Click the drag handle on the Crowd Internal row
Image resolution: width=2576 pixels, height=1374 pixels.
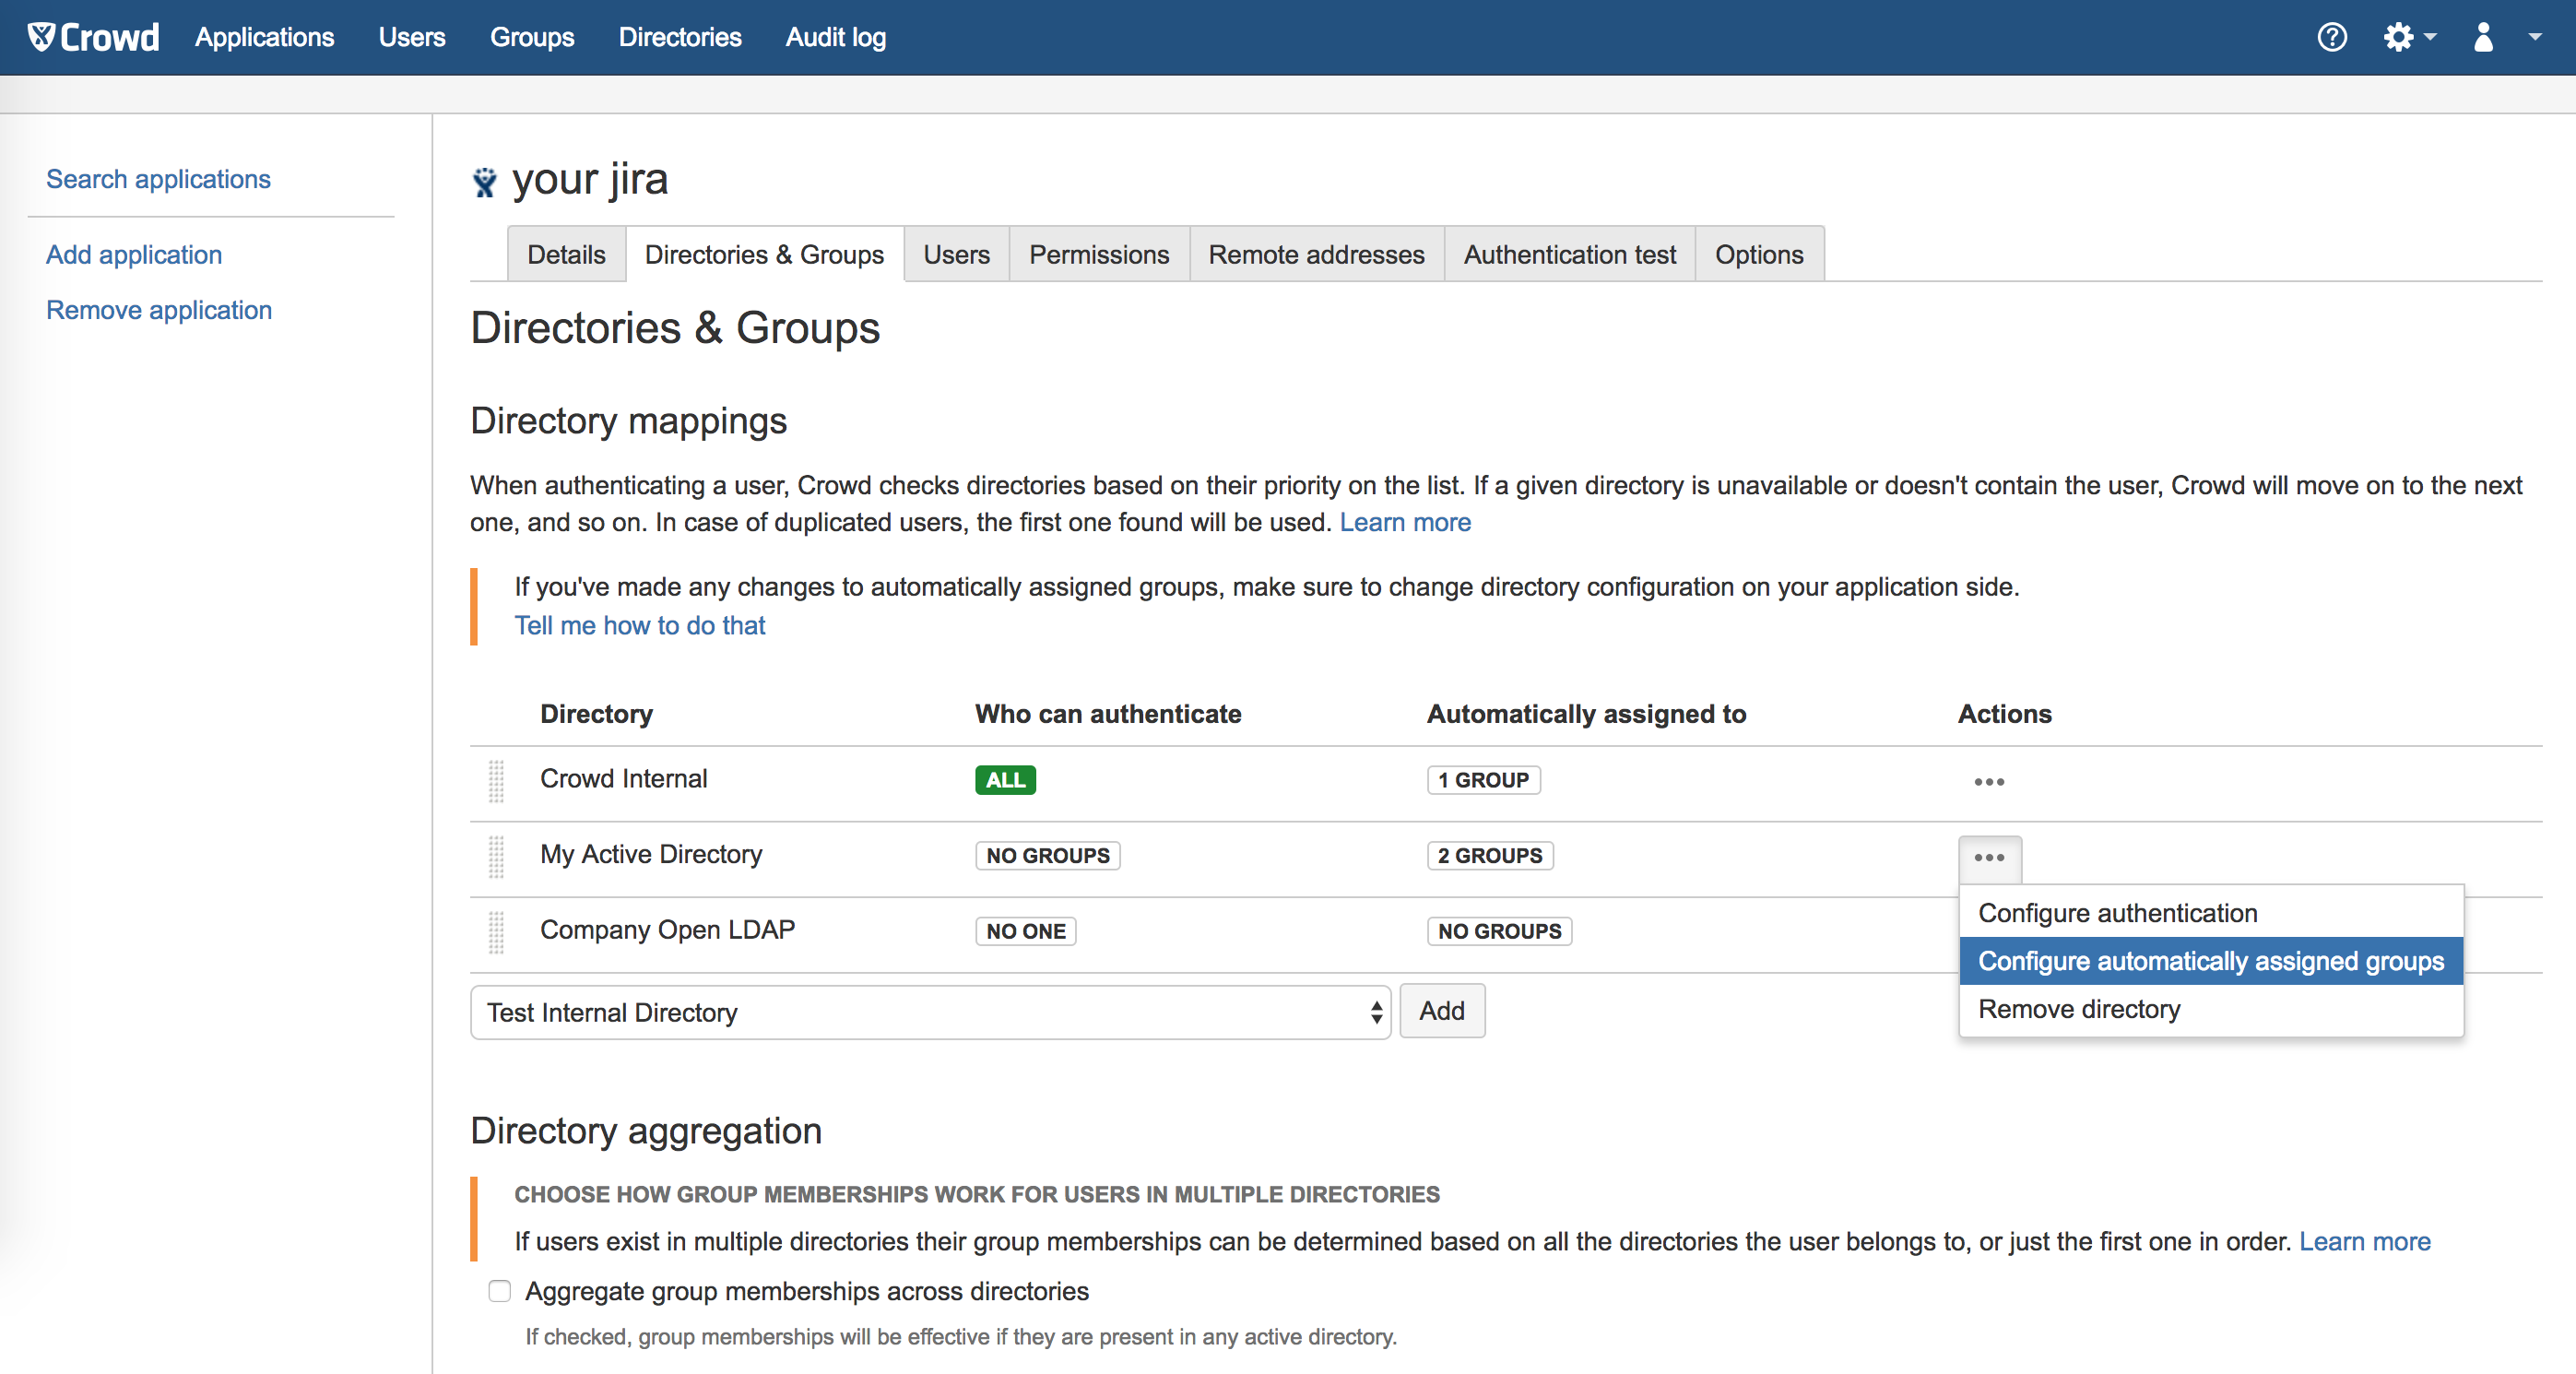(497, 782)
